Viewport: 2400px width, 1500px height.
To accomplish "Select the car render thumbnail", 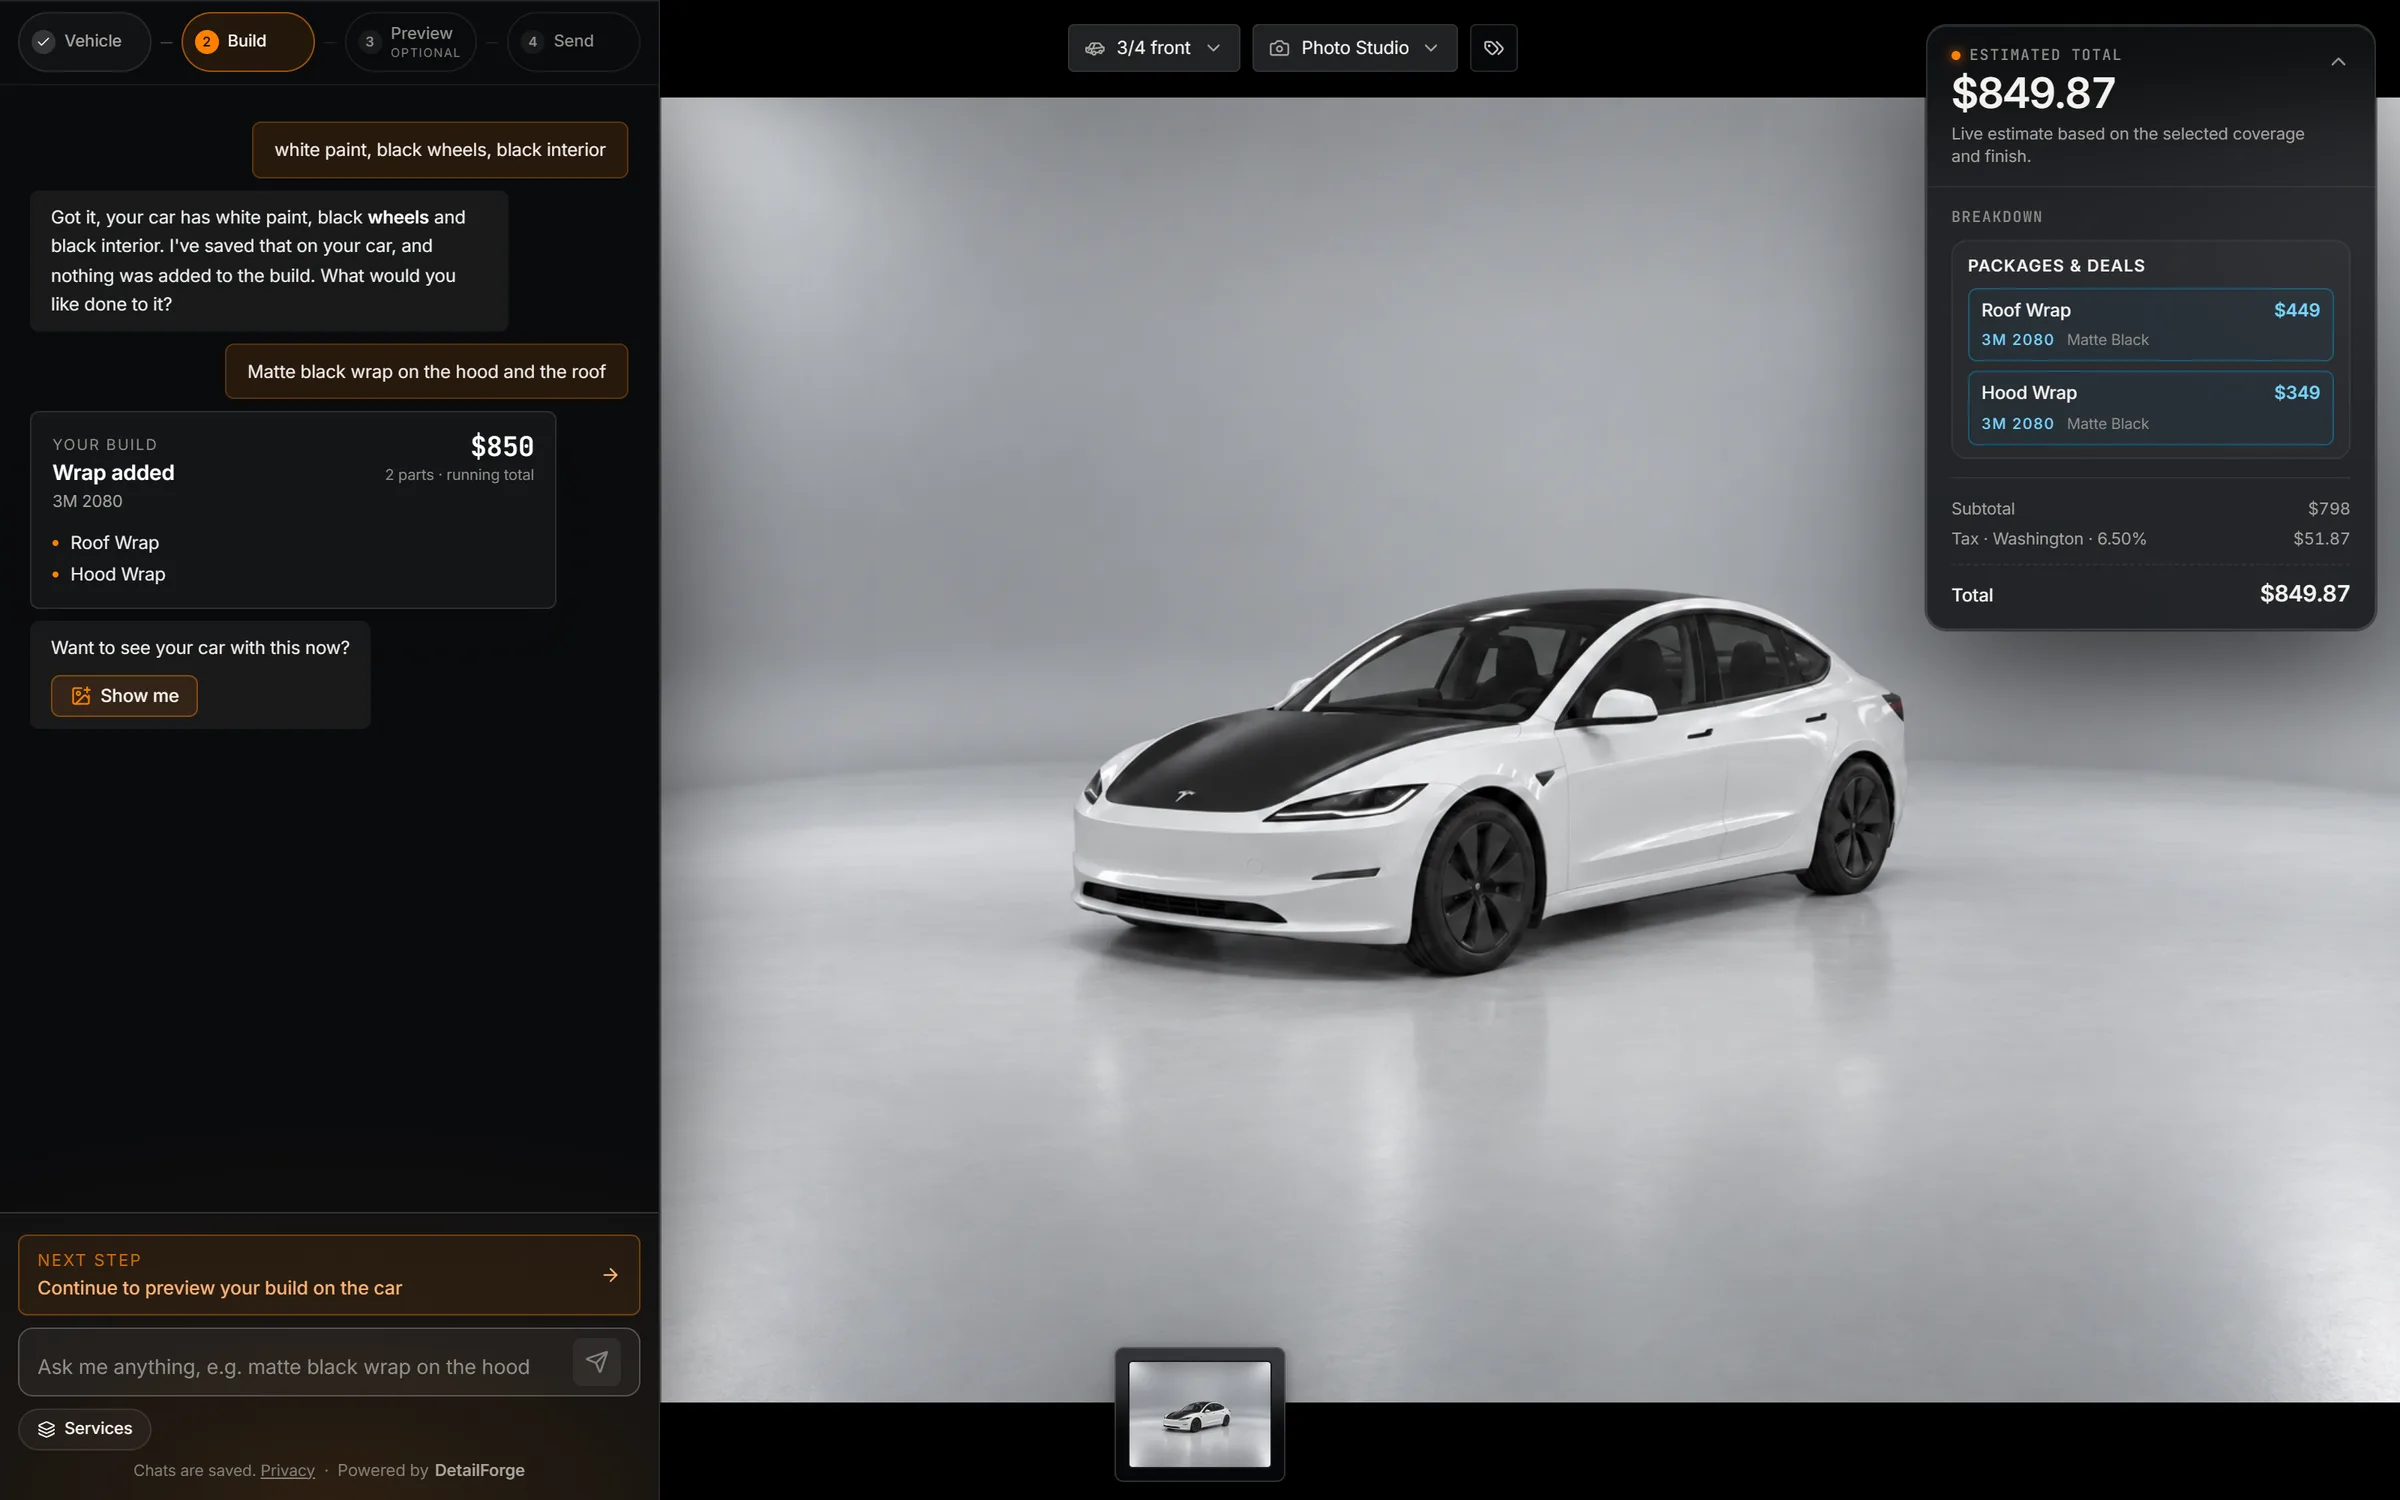I will pos(1199,1414).
